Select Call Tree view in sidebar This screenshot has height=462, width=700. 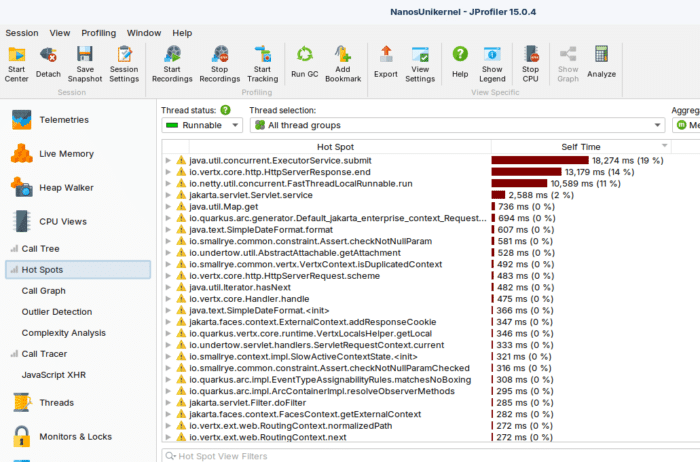click(40, 248)
